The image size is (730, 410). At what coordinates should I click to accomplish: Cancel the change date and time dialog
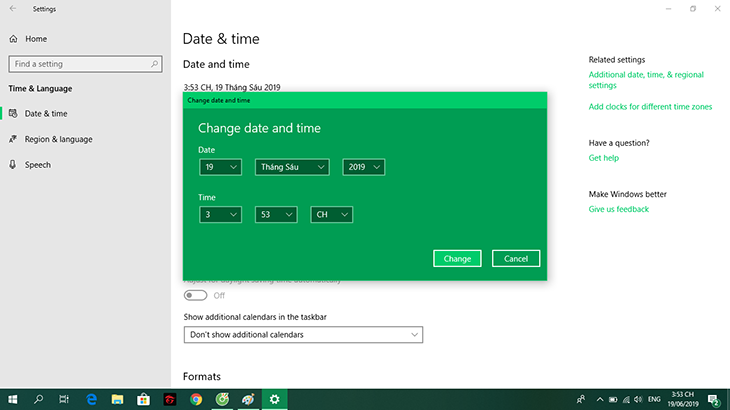(516, 259)
